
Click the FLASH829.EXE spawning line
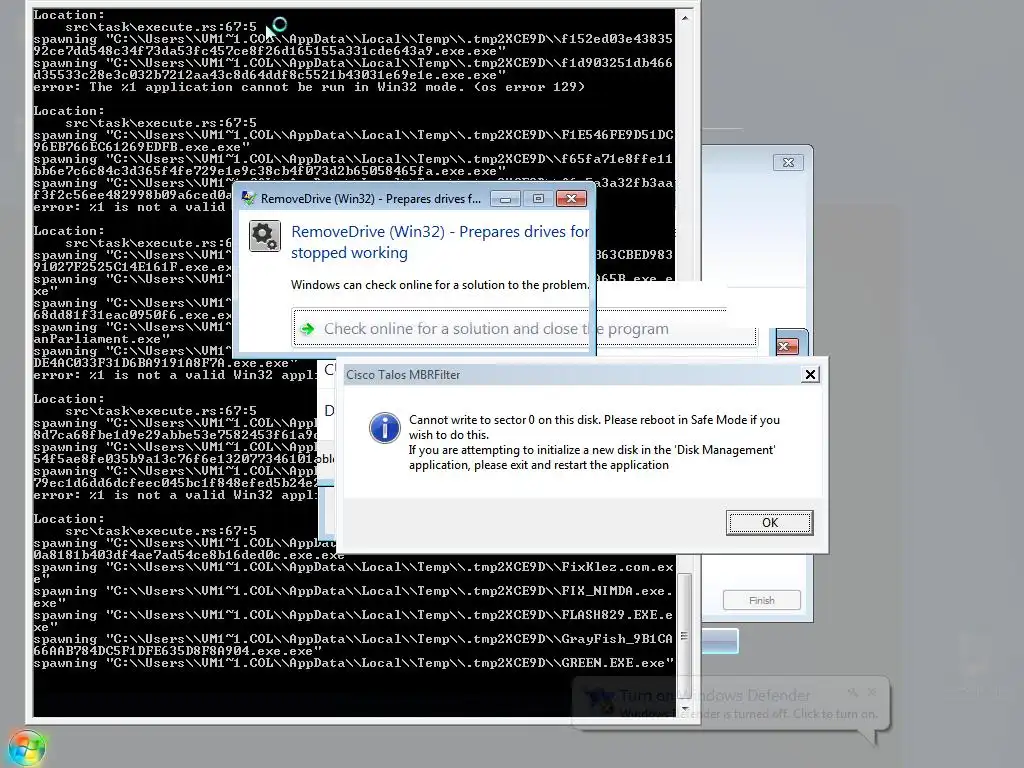click(x=353, y=621)
